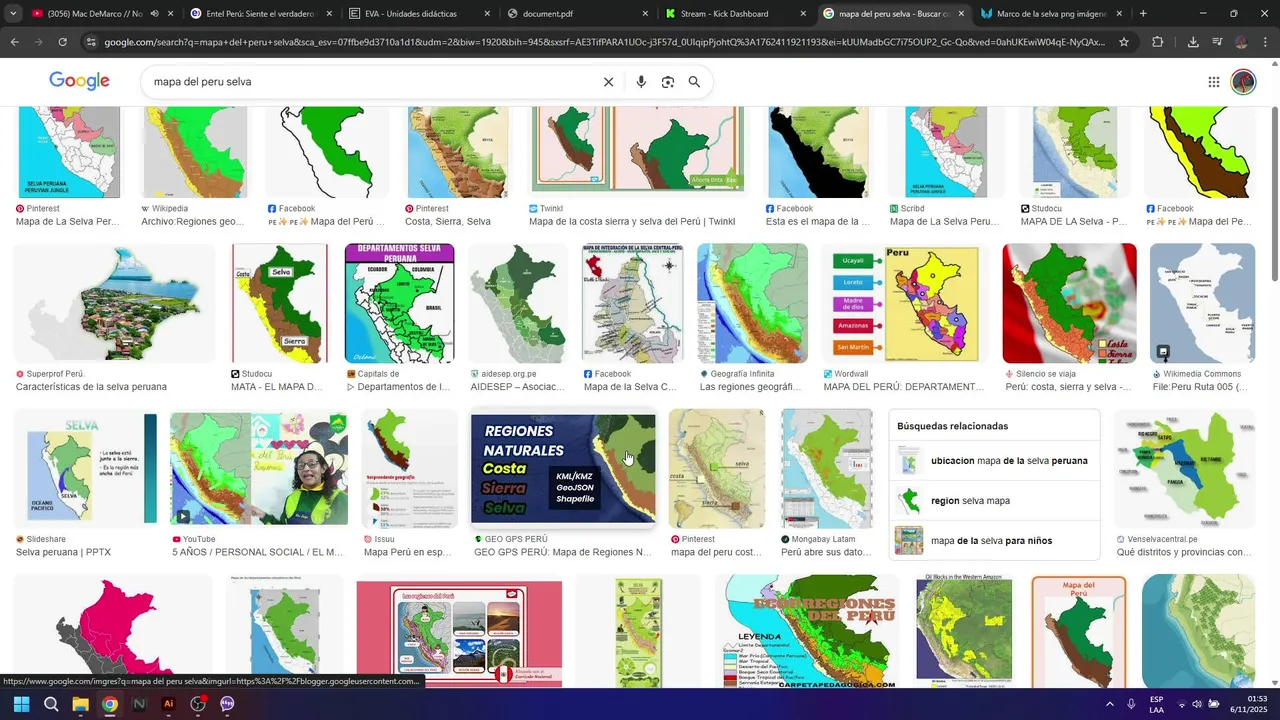
Task: Open the YouTube 5 AÑOS PERSONAL SOCIAL thumbnail
Action: pos(259,469)
